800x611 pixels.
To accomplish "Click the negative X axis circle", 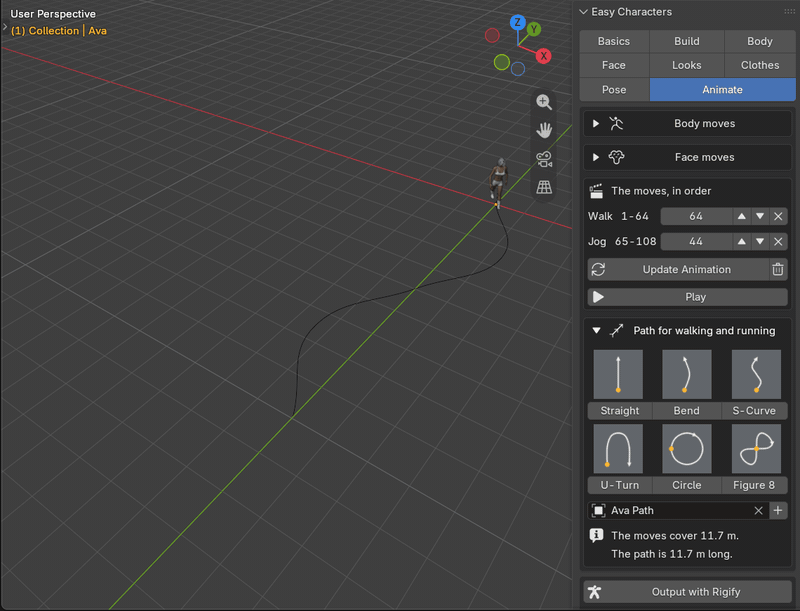I will point(492,35).
